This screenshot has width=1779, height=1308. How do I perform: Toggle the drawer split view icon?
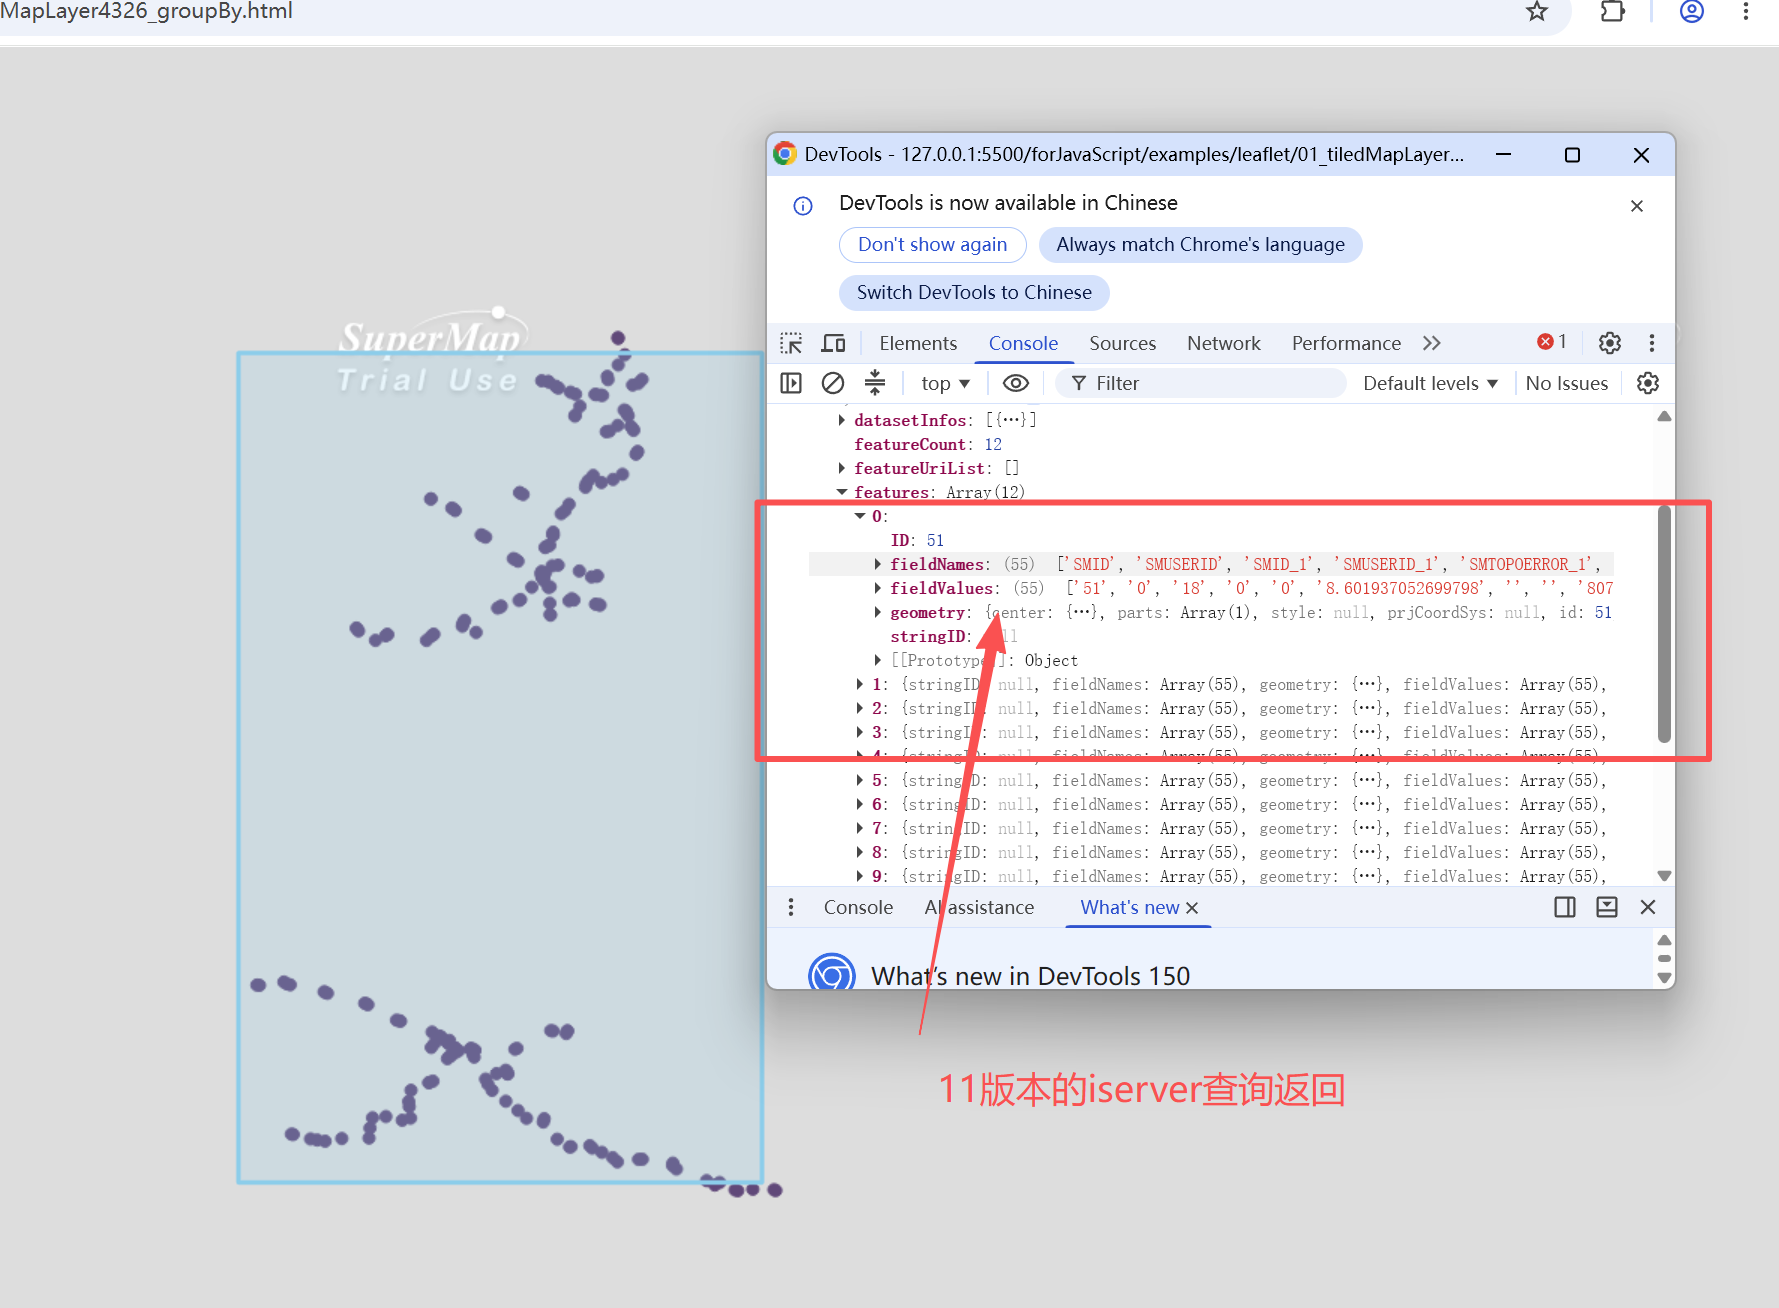(1565, 907)
